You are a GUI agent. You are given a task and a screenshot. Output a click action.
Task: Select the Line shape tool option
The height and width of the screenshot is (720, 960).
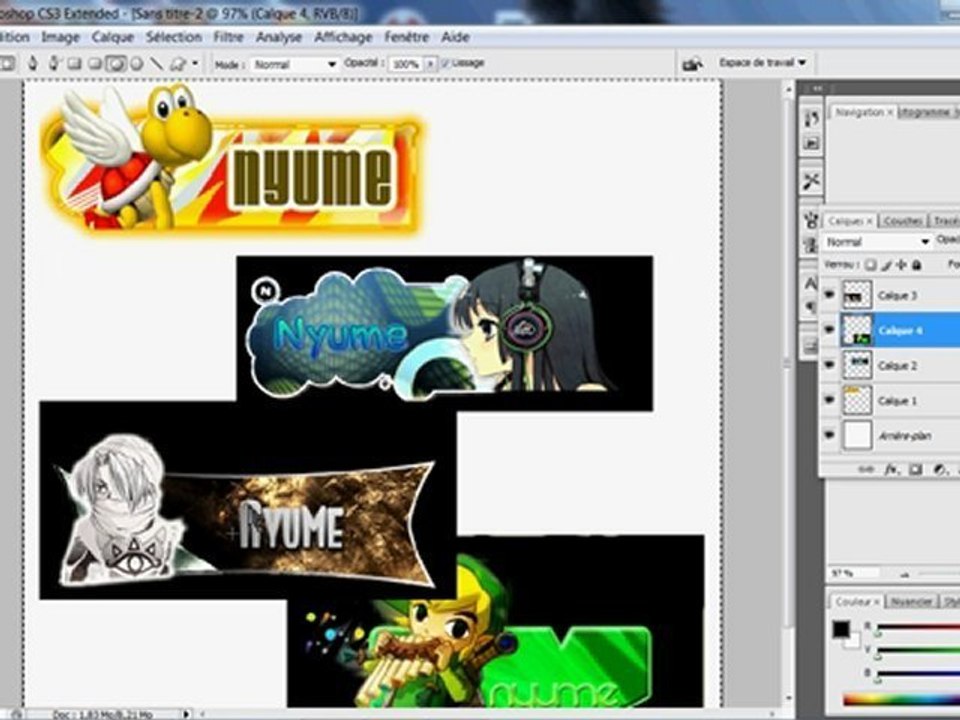point(157,63)
